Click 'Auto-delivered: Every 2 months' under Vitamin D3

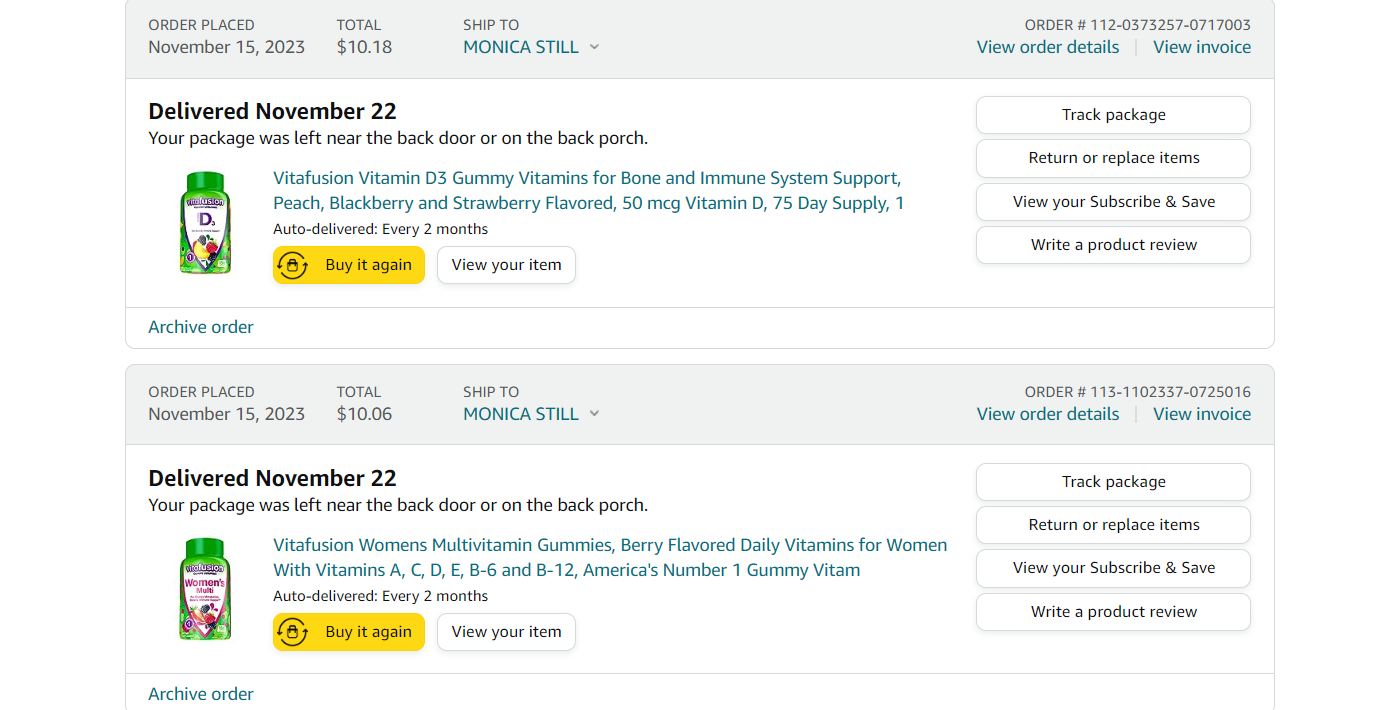[381, 229]
